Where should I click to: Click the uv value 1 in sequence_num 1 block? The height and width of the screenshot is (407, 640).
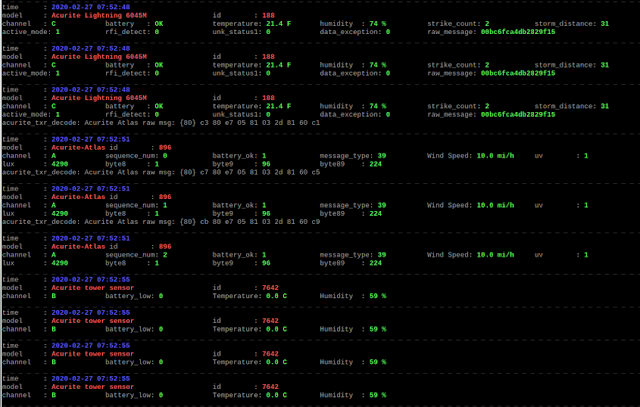[x=586, y=205]
